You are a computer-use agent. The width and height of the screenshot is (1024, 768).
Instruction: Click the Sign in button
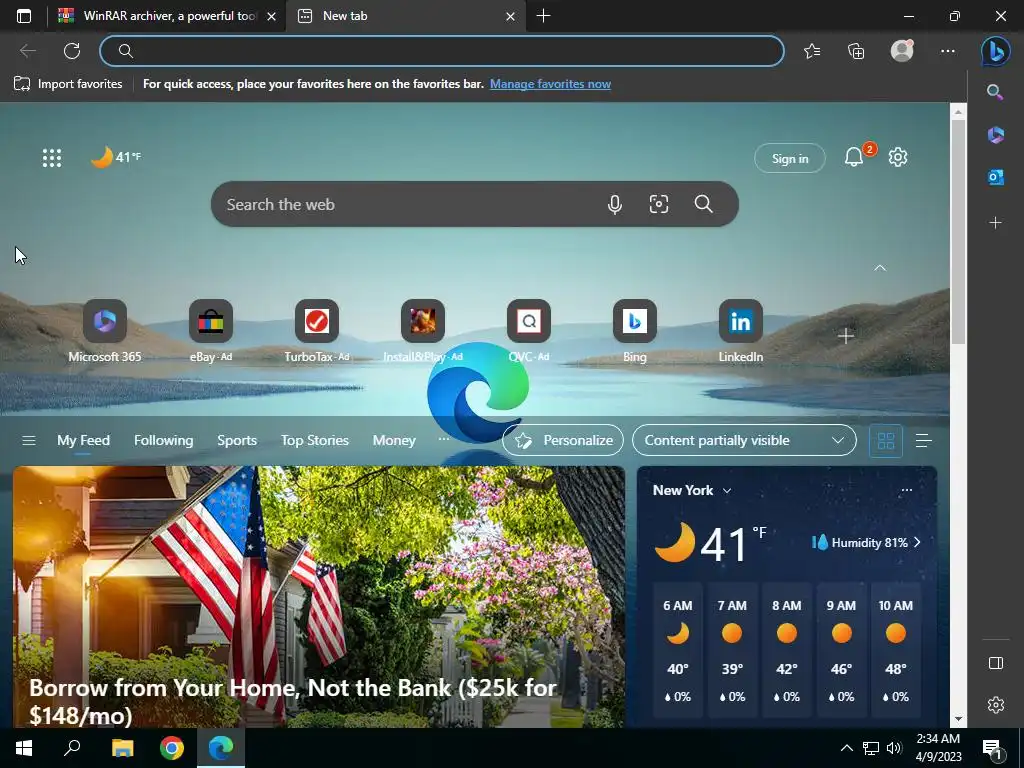click(790, 158)
